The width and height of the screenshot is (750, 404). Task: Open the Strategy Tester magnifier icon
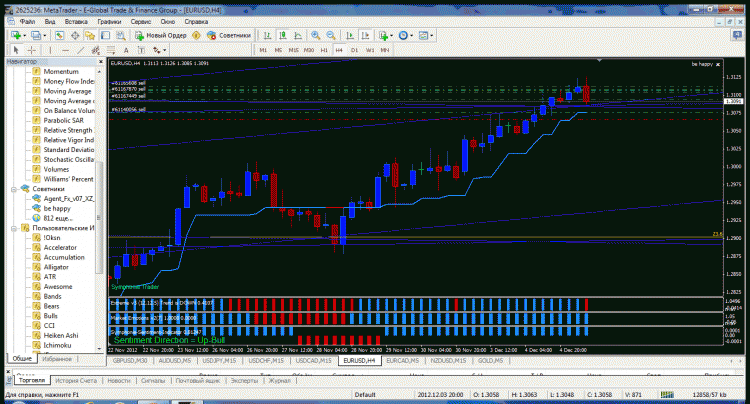121,35
